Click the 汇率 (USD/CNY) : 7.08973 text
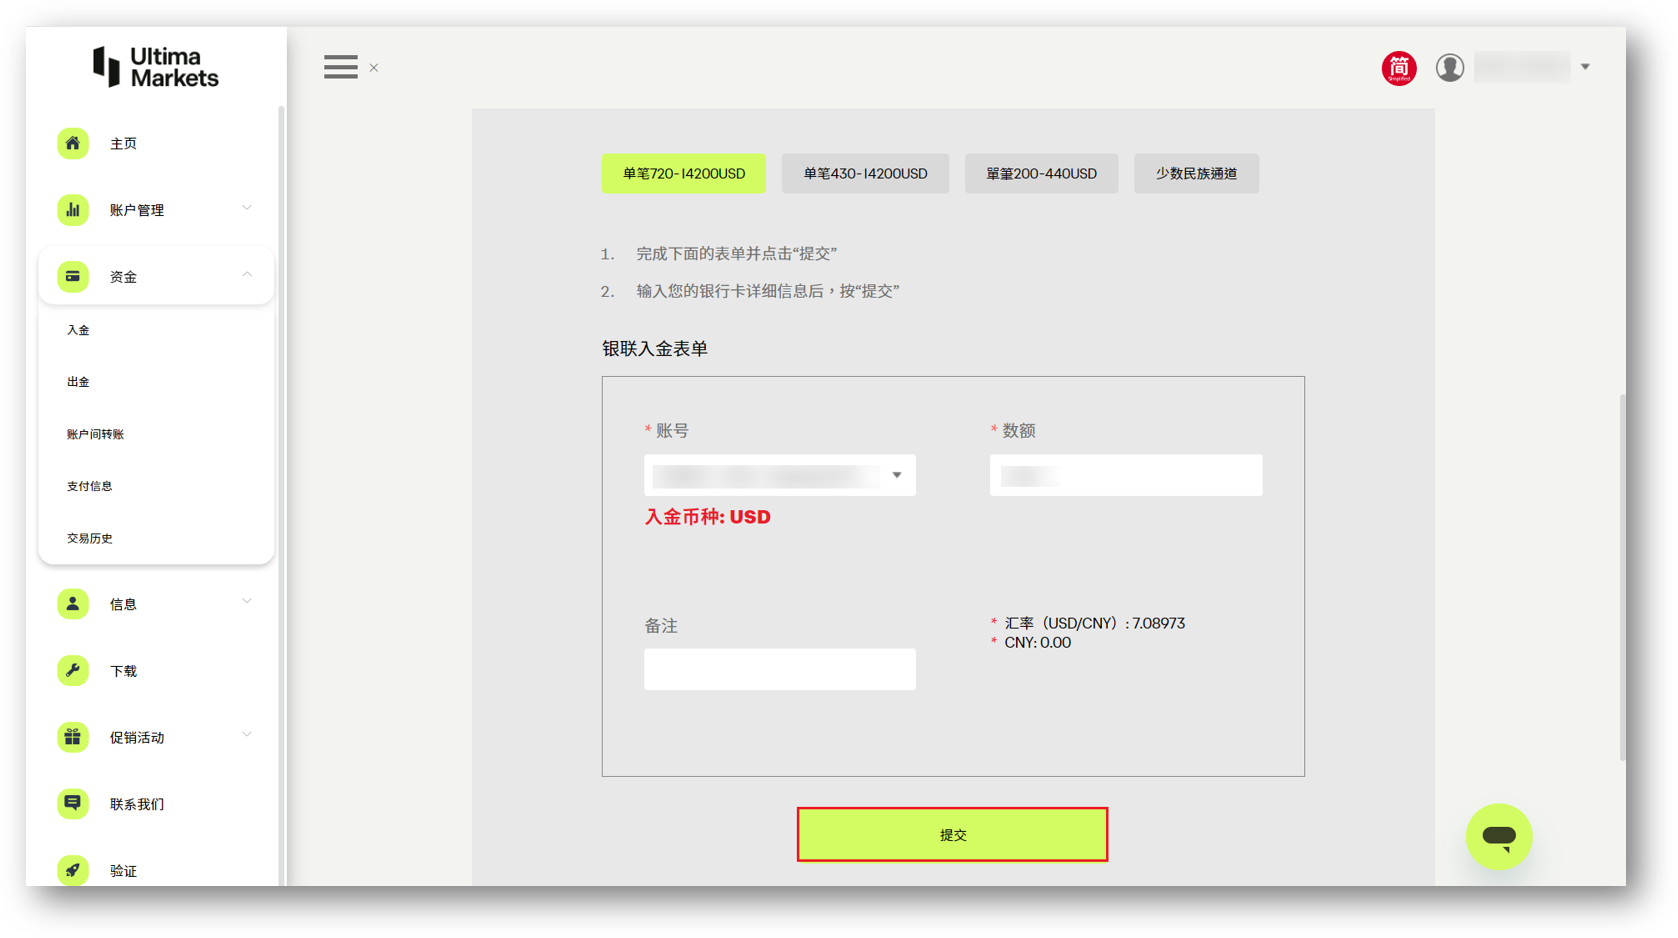This screenshot has height=938, width=1678. pos(1094,623)
